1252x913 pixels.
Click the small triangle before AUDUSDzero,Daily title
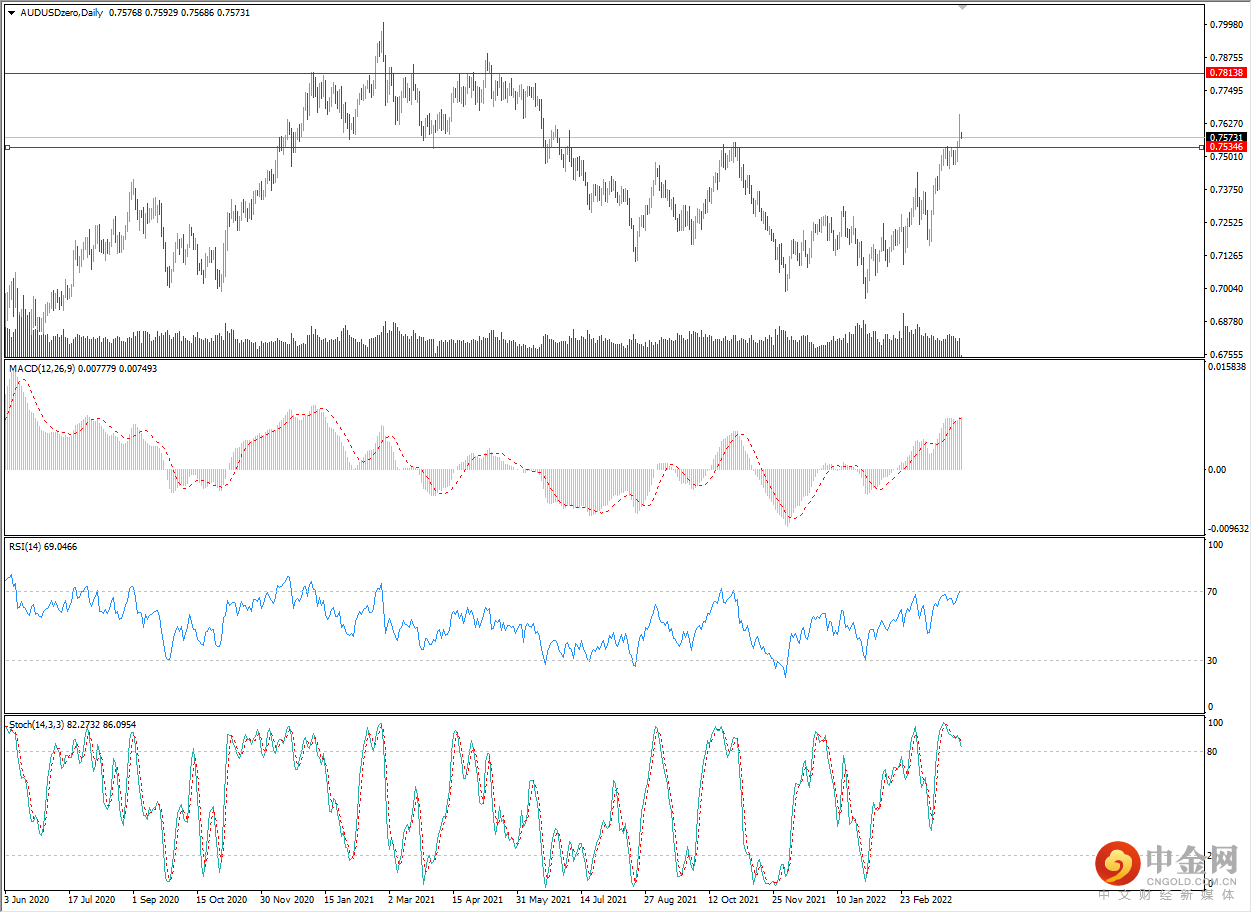tap(11, 12)
